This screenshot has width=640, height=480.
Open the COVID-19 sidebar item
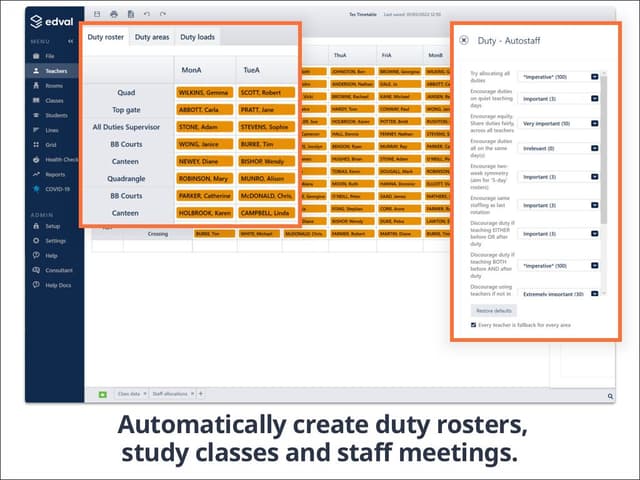coord(54,188)
